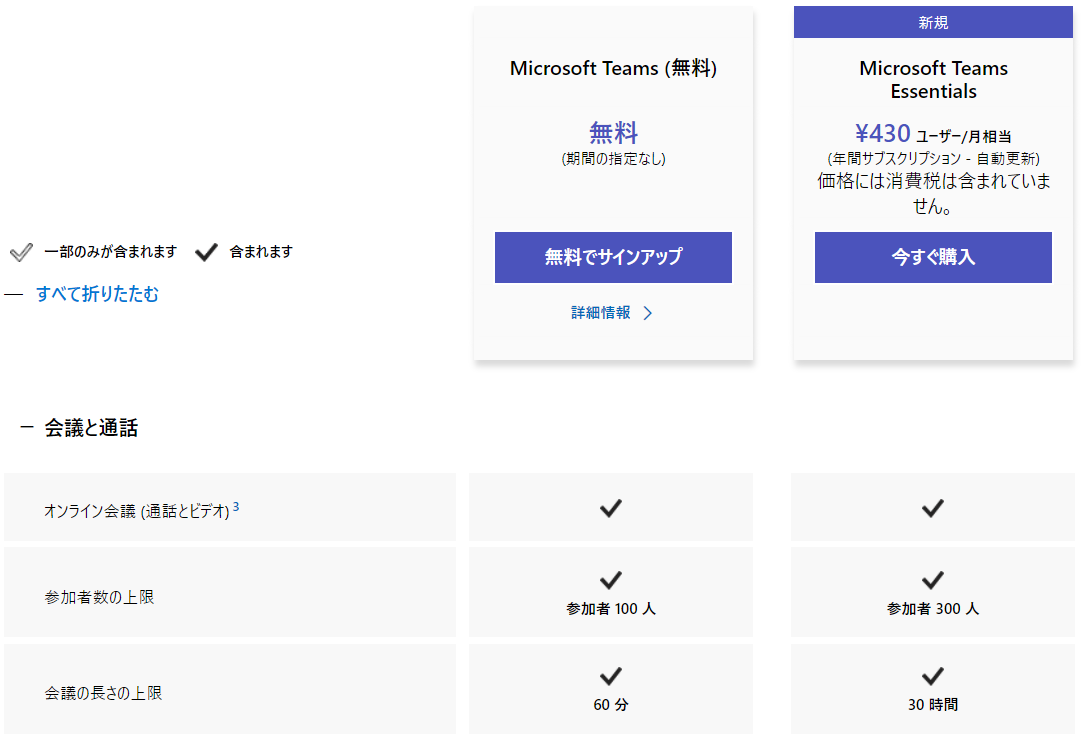Click the 今すぐ購入 purchase button
Image resolution: width=1090 pixels, height=734 pixels.
[933, 257]
